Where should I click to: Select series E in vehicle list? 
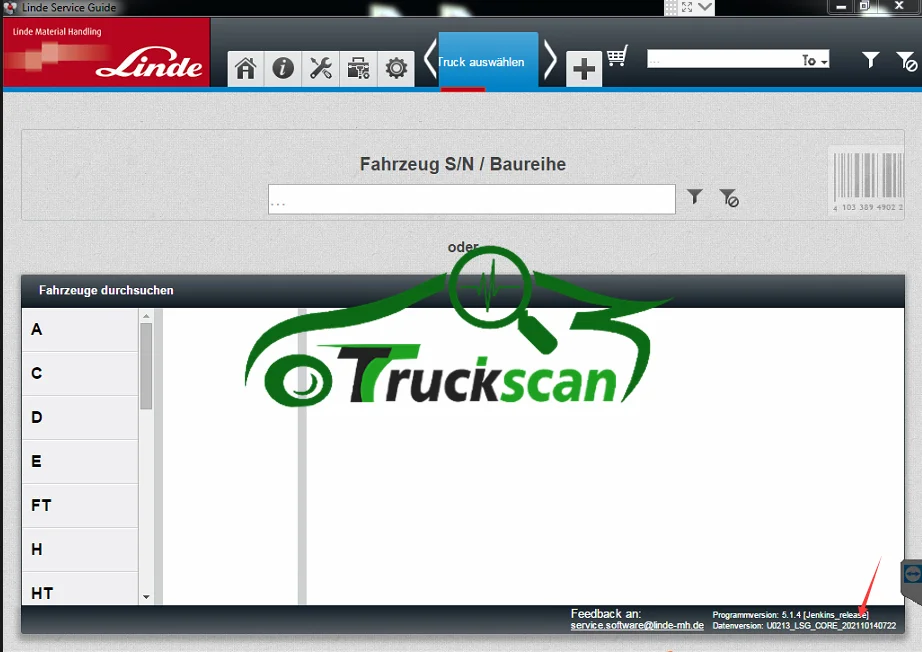pos(80,462)
